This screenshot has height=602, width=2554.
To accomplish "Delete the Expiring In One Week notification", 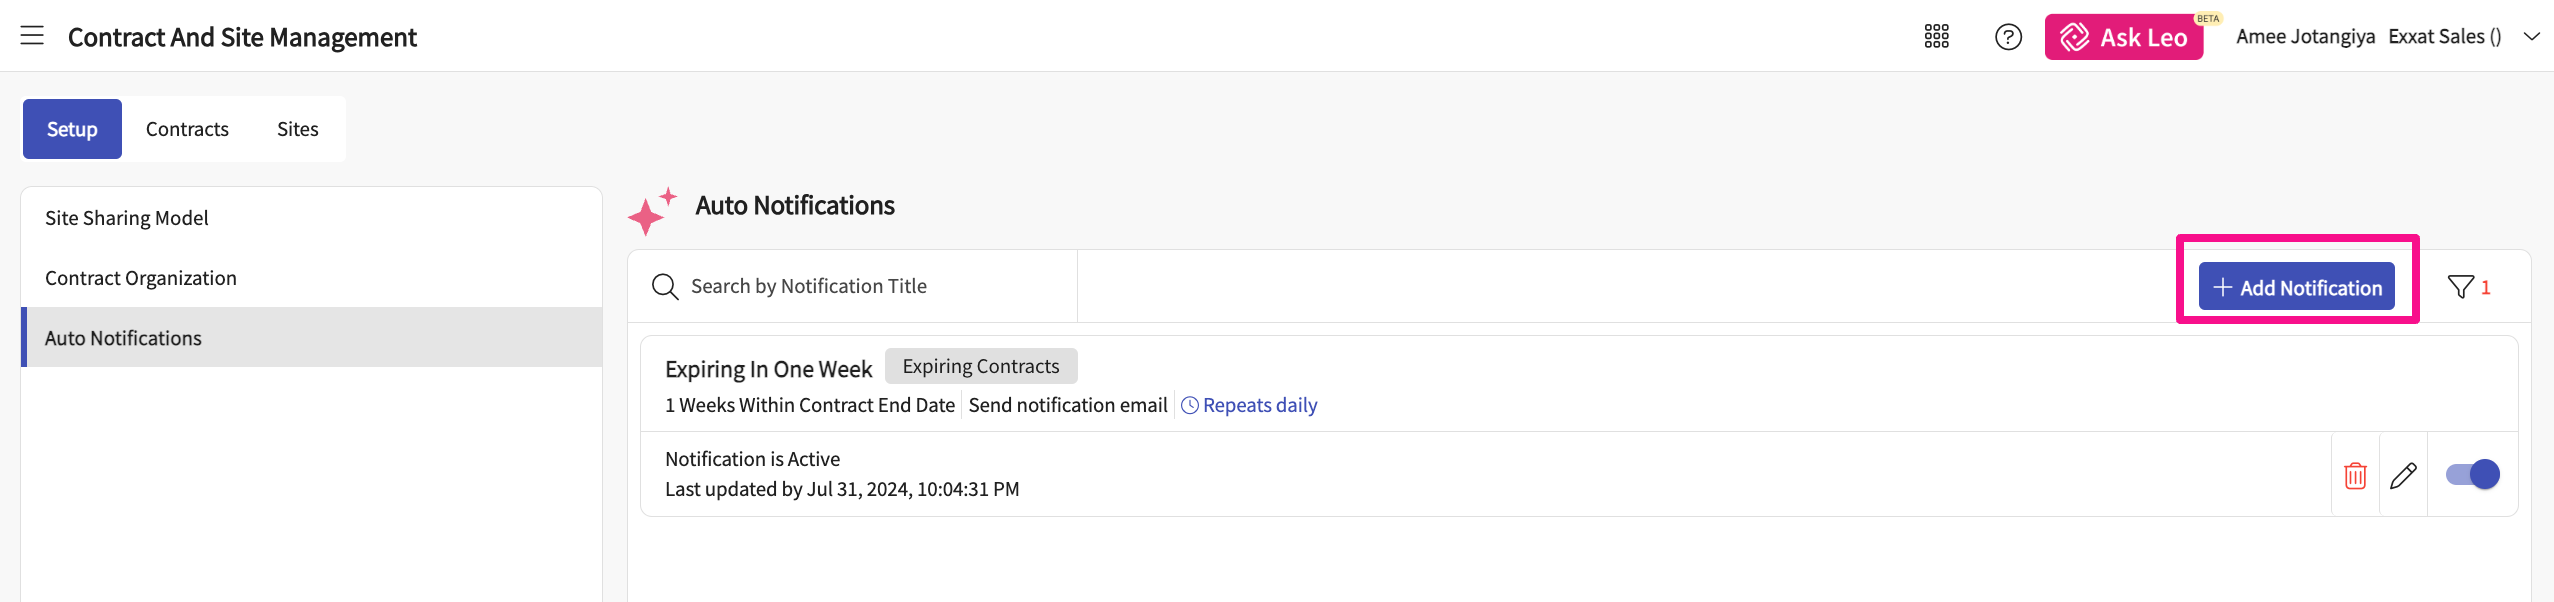I will click(x=2355, y=475).
